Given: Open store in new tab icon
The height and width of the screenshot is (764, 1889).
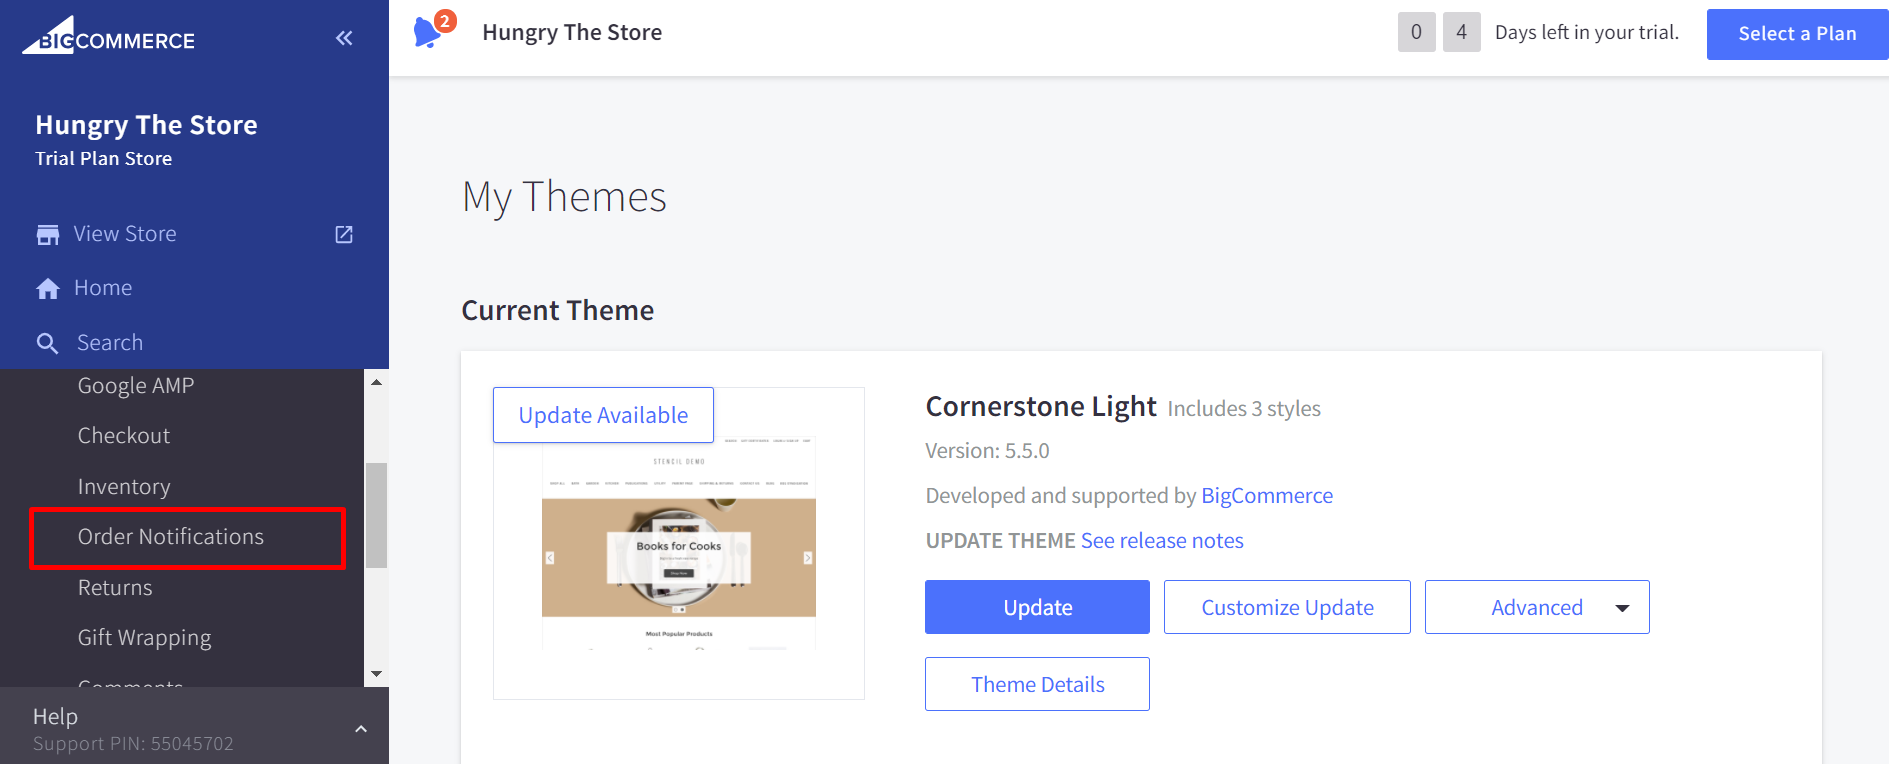Looking at the screenshot, I should coord(344,234).
